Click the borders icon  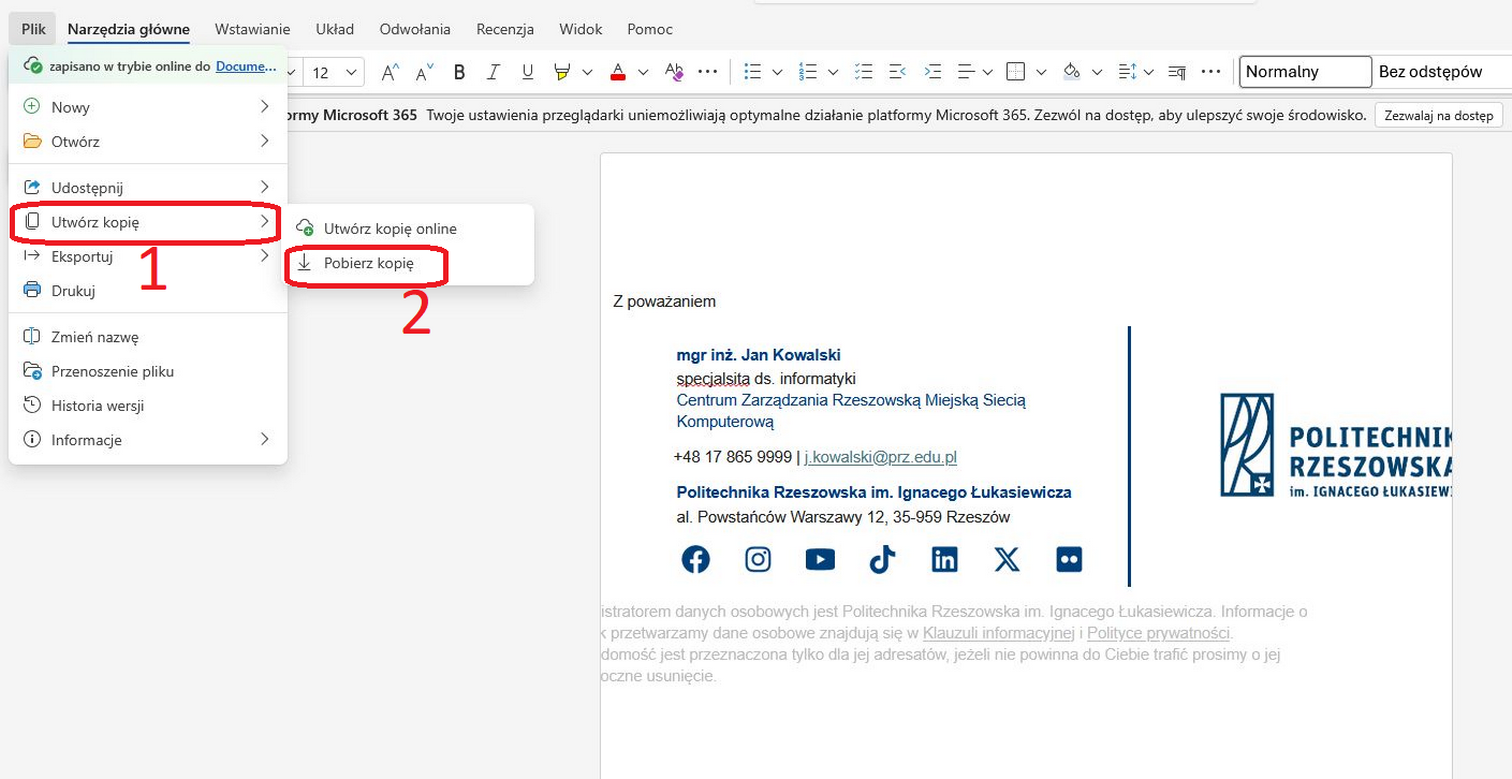(x=1016, y=72)
